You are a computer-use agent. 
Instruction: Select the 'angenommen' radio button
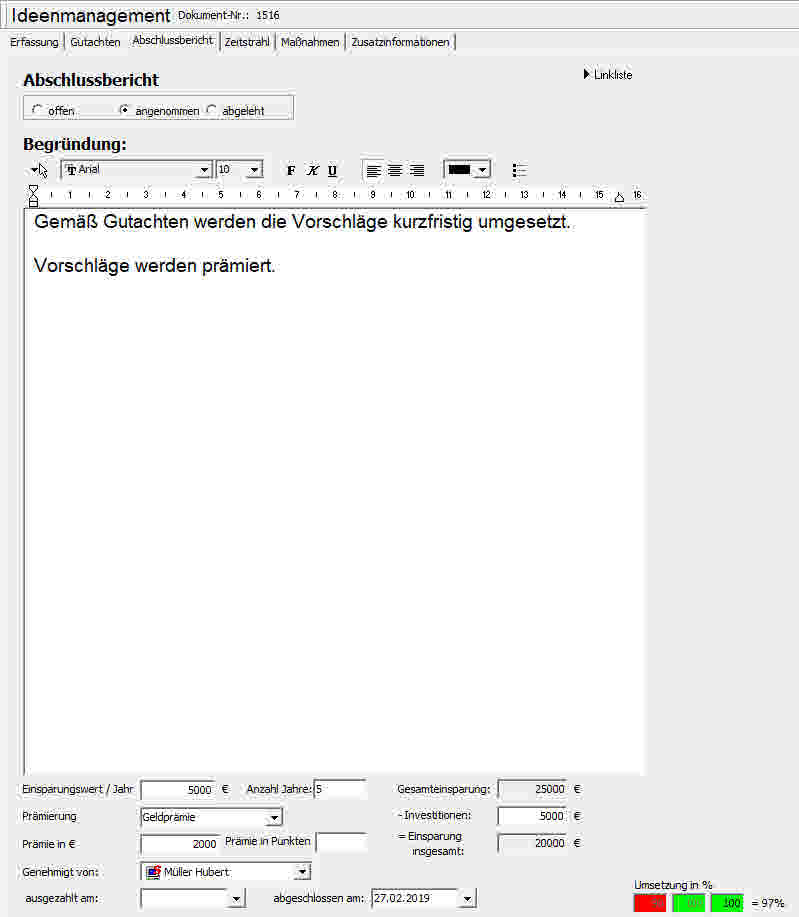coord(124,110)
